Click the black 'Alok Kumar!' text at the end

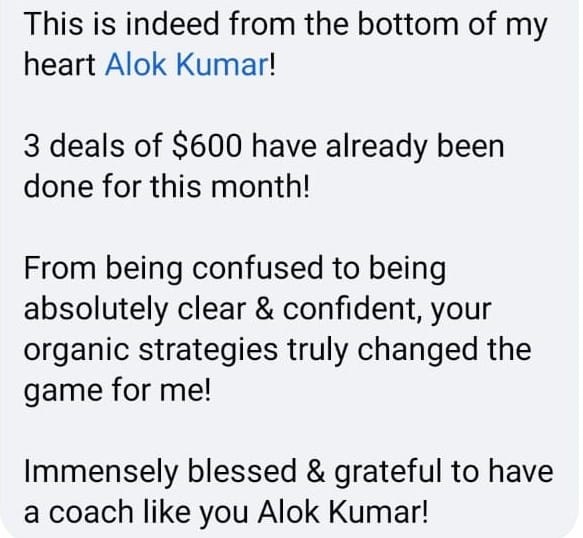pyautogui.click(x=342, y=512)
